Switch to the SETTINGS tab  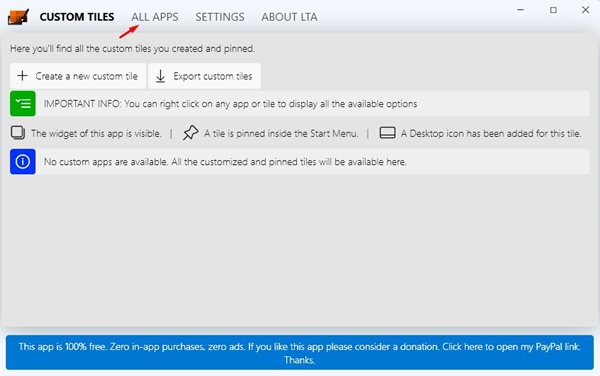click(220, 17)
